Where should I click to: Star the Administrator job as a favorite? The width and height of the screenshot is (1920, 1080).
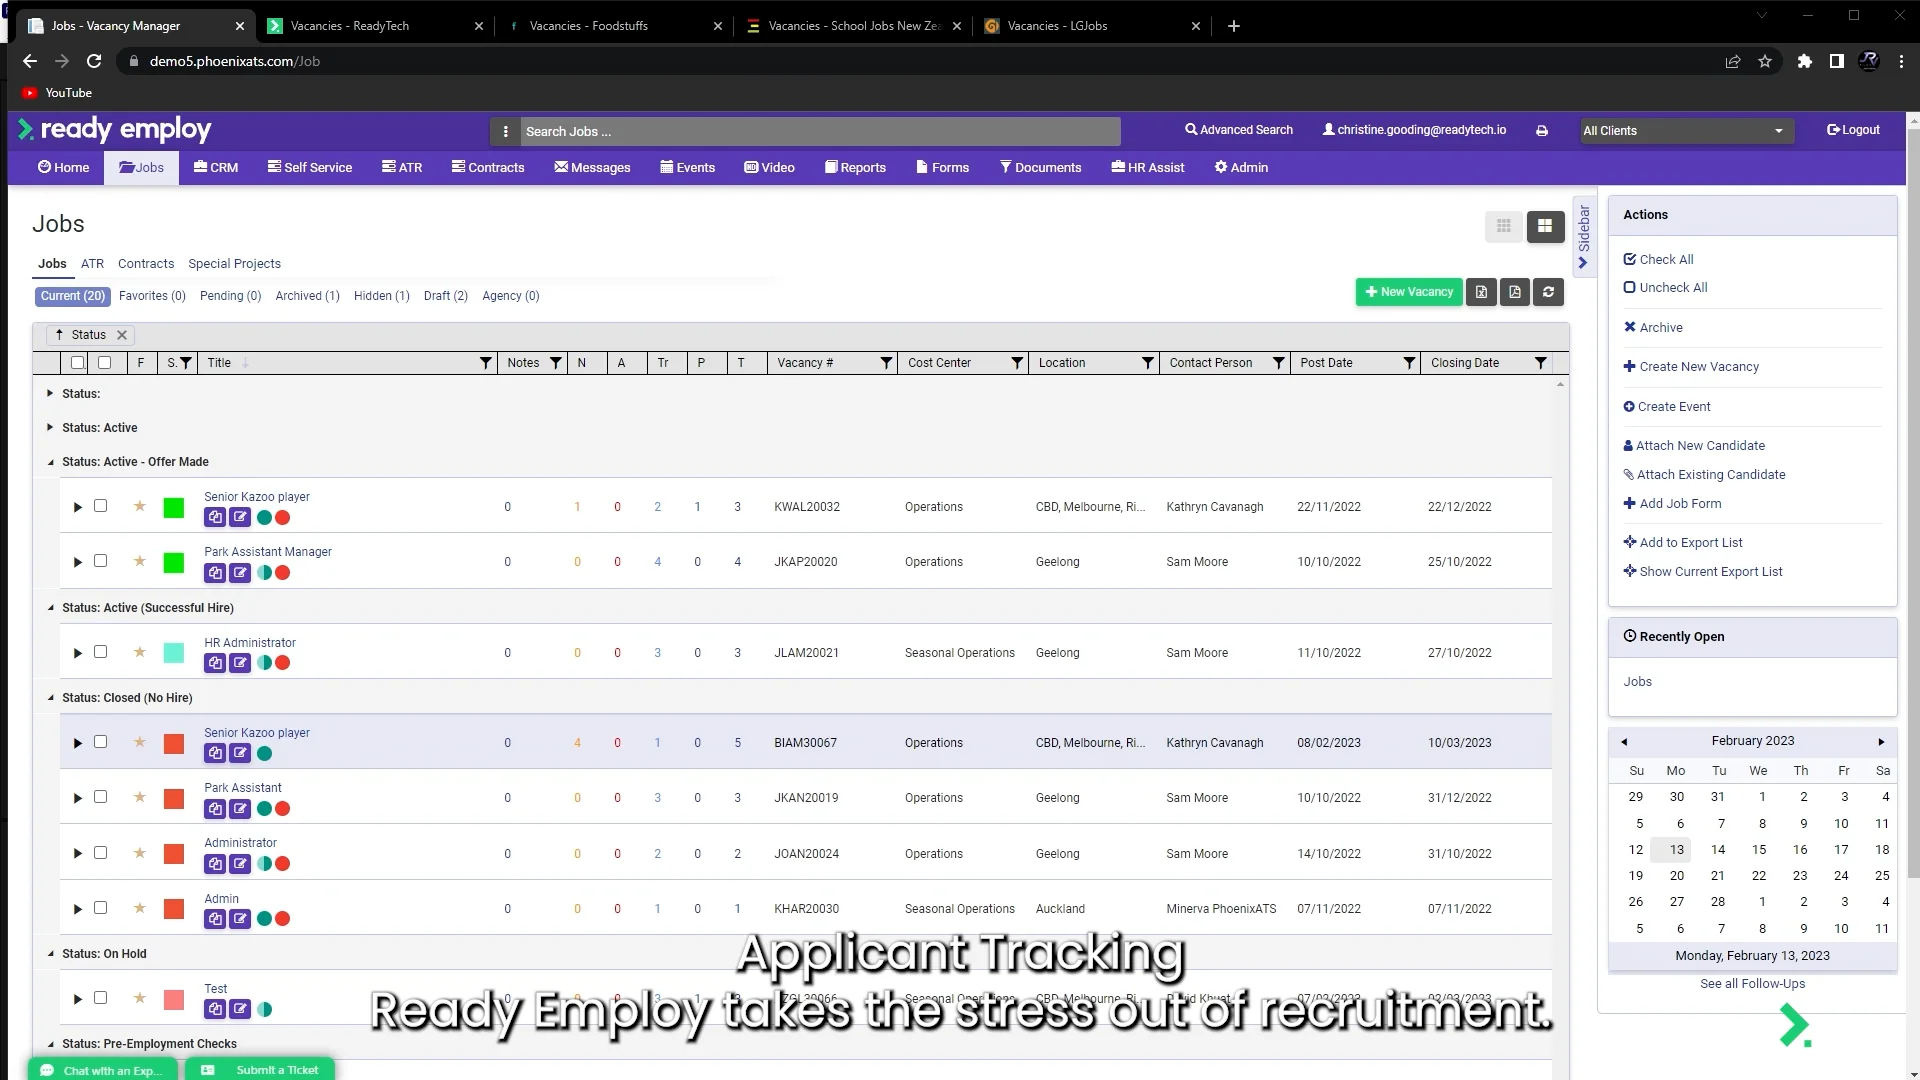pos(140,853)
